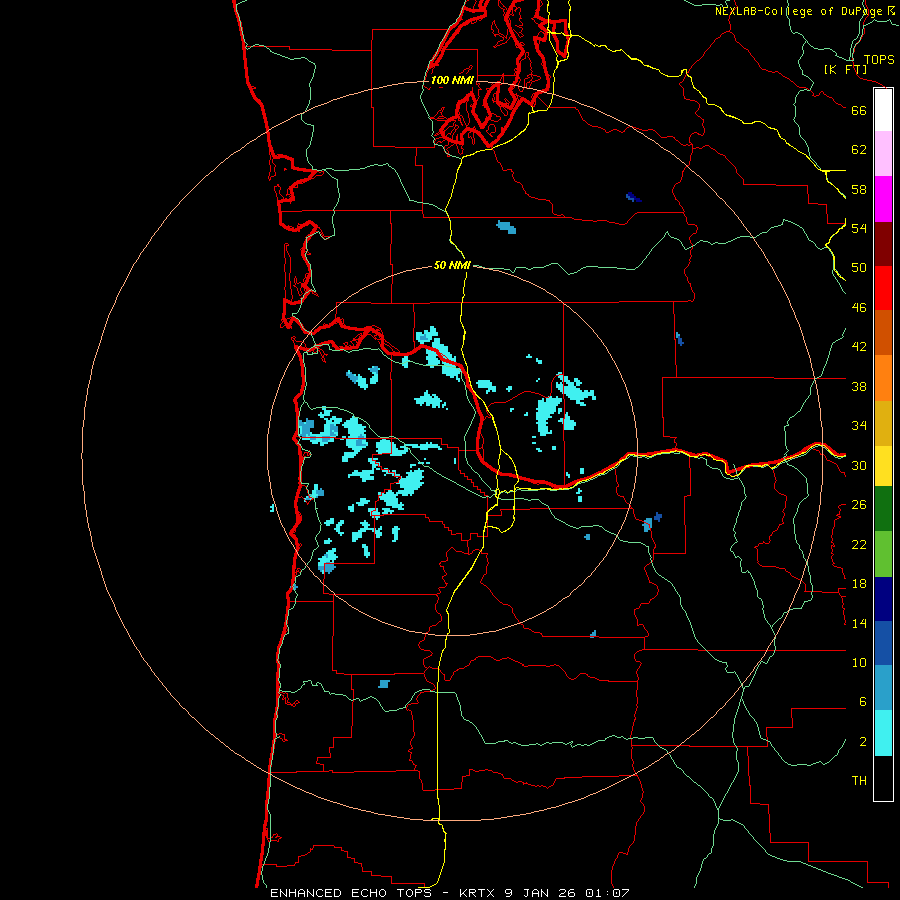Click the light blue legend swatch
Screen dimensions: 900x900
883,688
